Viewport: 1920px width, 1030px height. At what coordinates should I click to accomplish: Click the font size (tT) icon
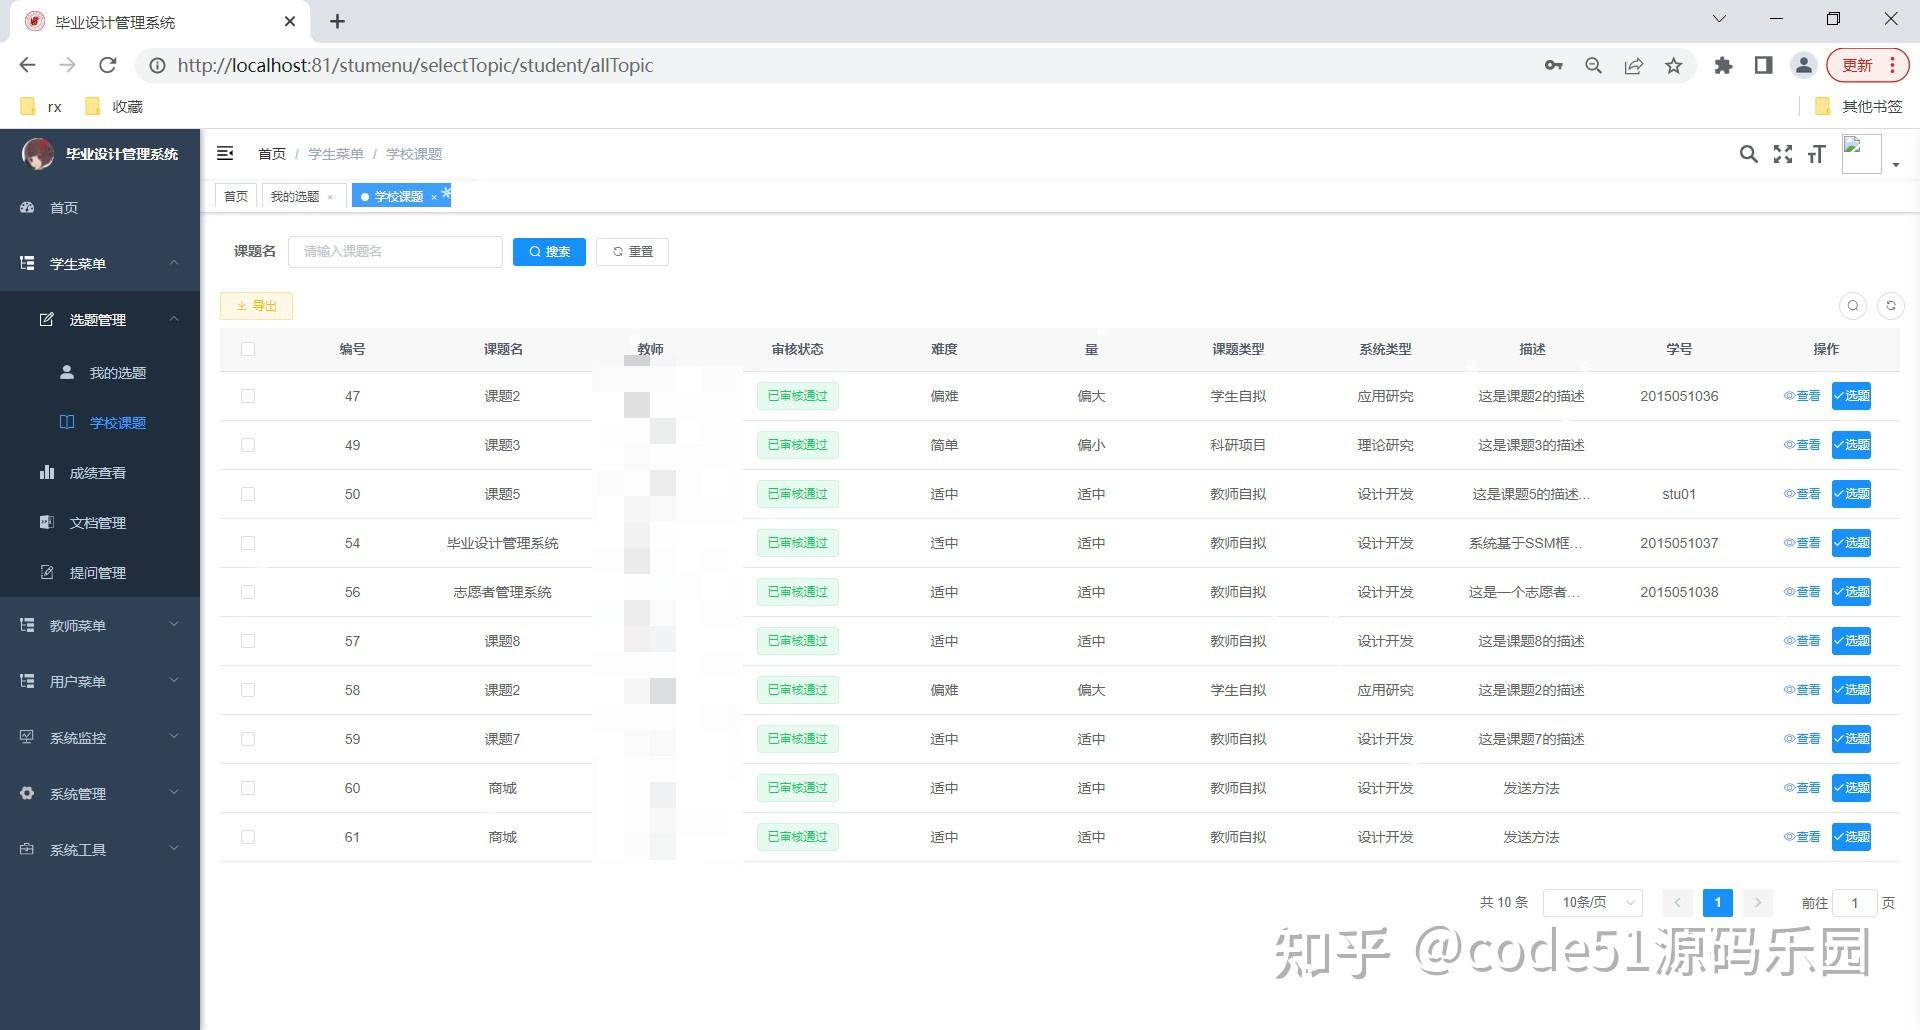(1817, 154)
